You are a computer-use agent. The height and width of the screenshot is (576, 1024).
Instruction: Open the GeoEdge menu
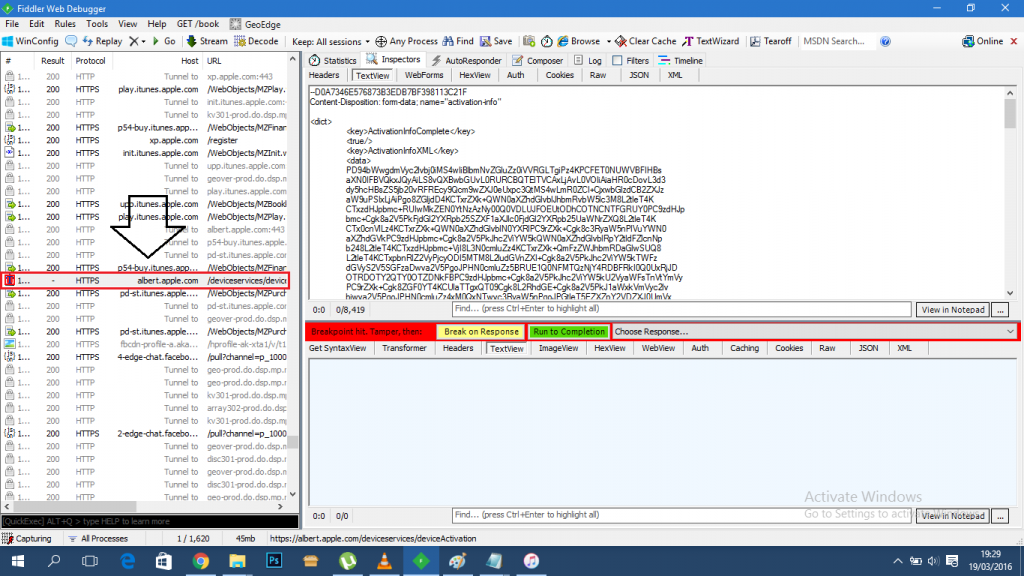point(255,24)
